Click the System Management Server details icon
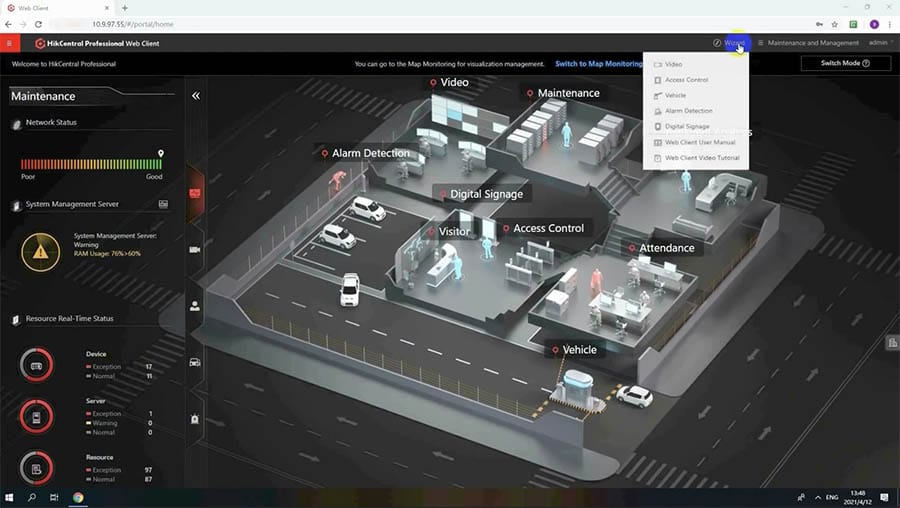Screen dimensions: 900x508 (163, 204)
